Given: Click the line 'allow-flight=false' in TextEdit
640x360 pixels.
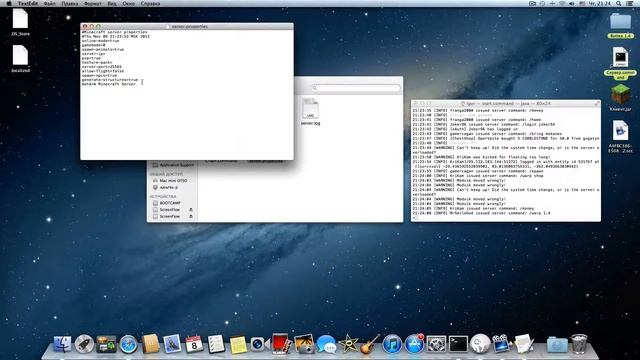Looking at the screenshot, I should pos(102,71).
